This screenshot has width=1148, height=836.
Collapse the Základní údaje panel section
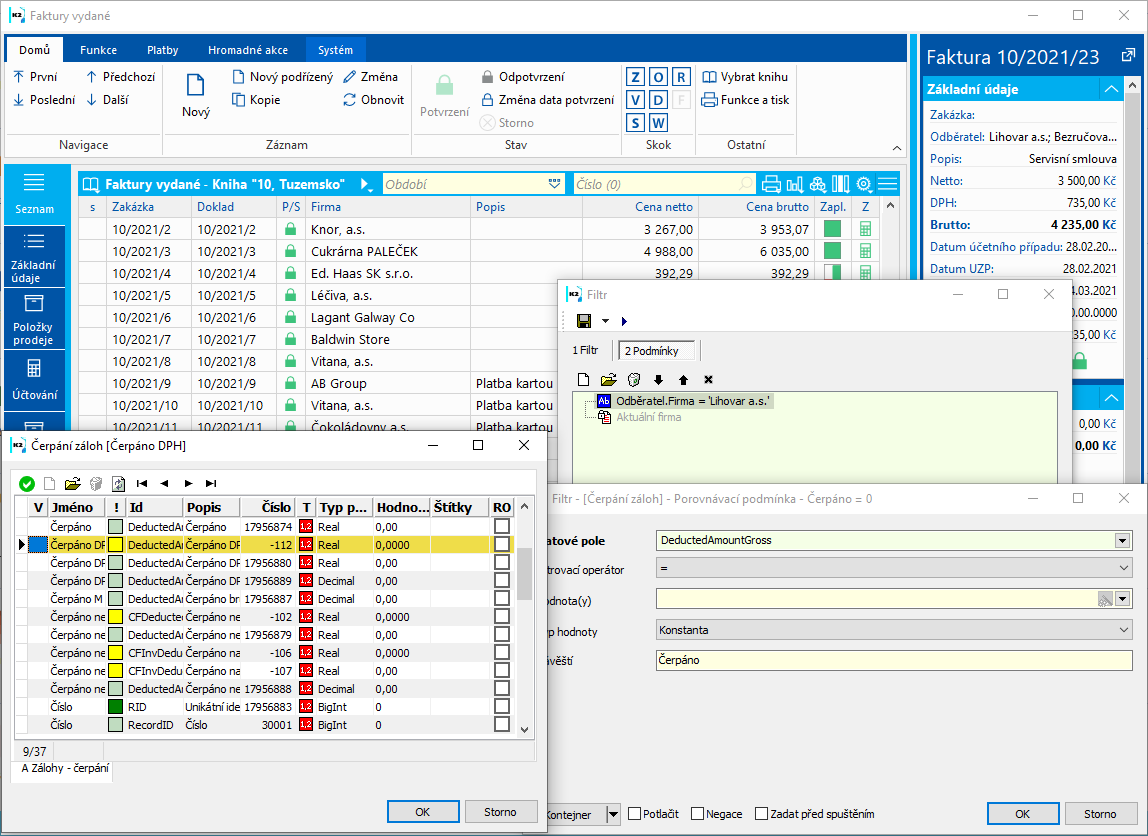[1110, 89]
